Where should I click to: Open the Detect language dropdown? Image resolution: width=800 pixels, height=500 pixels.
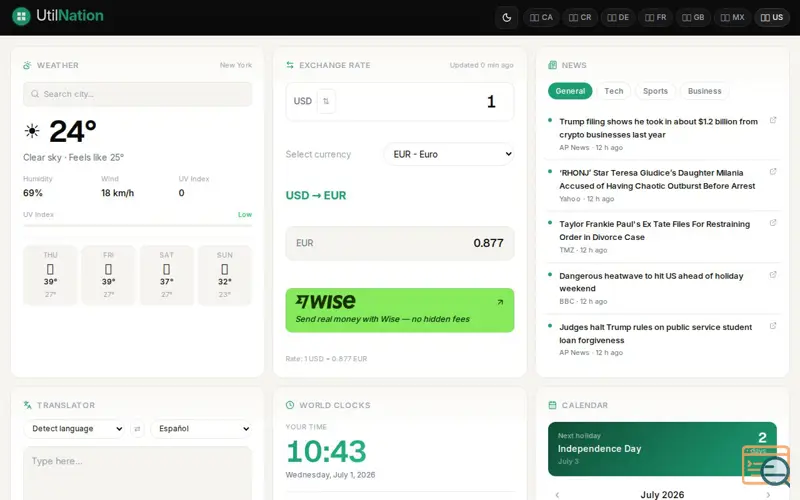pyautogui.click(x=74, y=429)
